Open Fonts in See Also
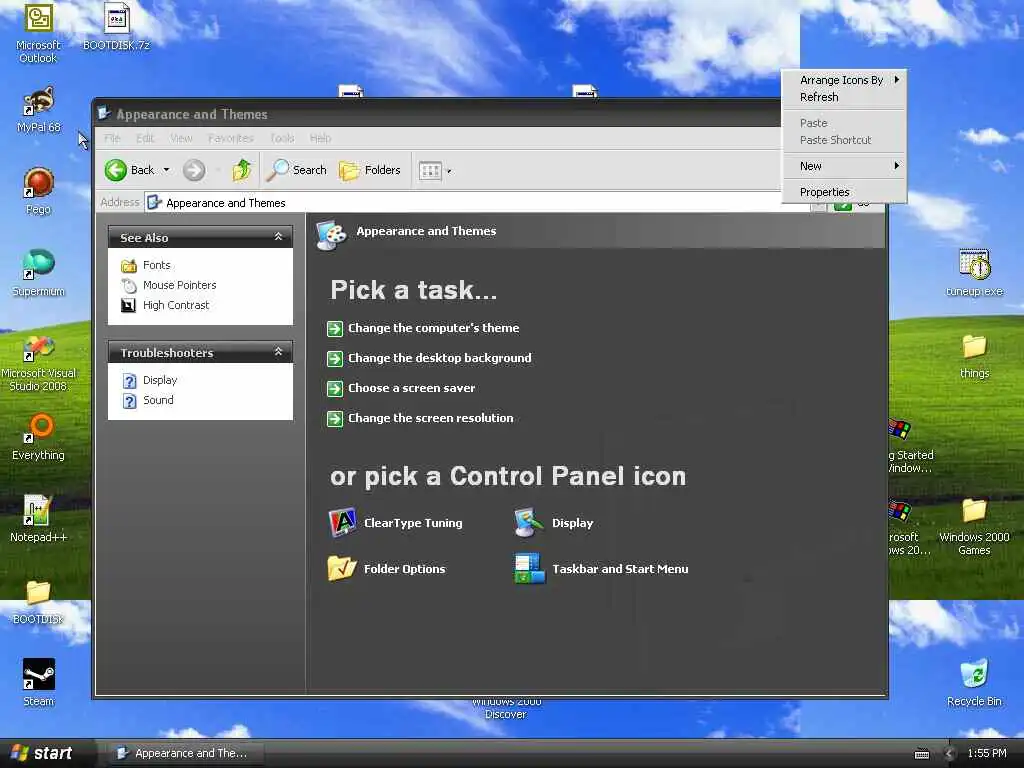Viewport: 1024px width, 768px height. point(146,265)
